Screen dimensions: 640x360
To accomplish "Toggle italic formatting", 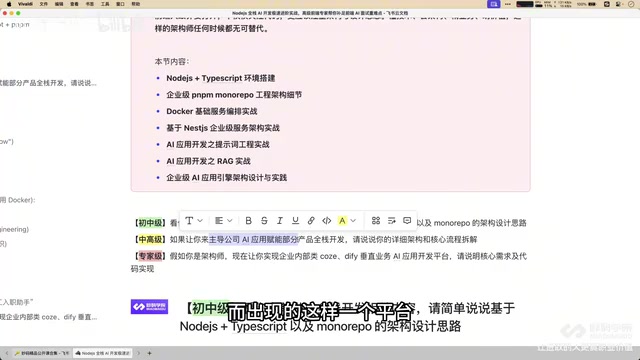I will [x=280, y=221].
